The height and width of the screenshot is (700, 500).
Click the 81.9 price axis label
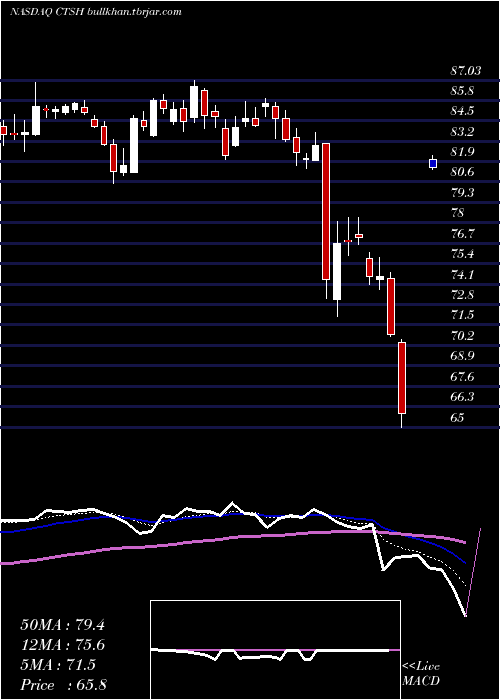pyautogui.click(x=462, y=152)
